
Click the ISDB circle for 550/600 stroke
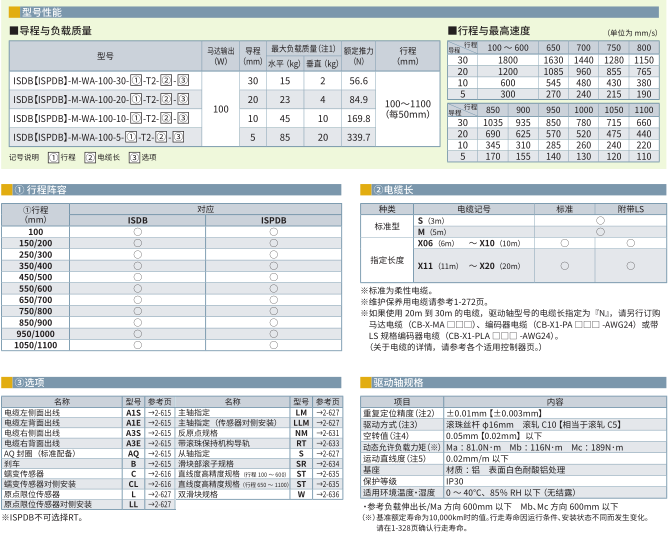click(x=139, y=287)
